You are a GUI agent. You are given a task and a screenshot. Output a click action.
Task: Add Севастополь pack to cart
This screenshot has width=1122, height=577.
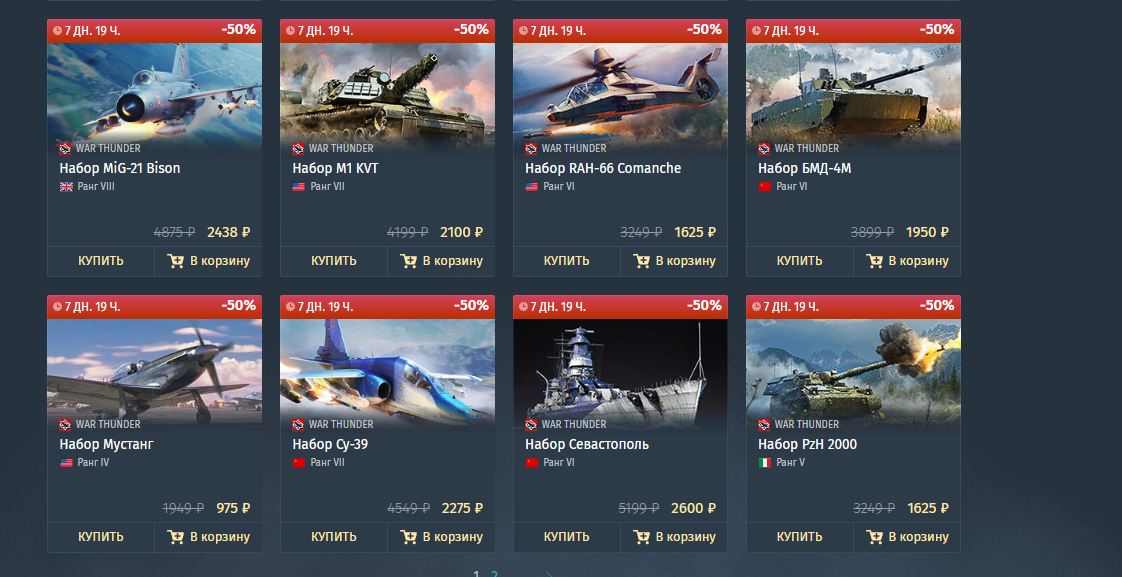(x=674, y=537)
